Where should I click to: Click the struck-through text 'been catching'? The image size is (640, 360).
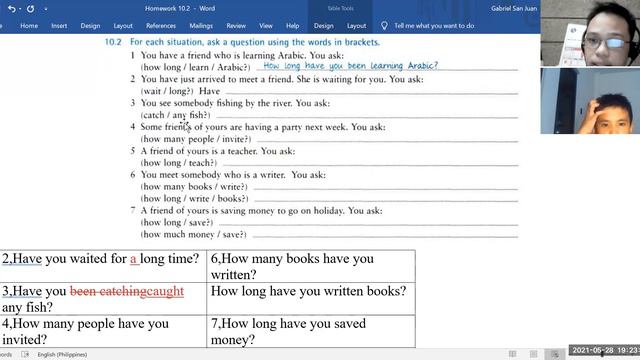(x=108, y=291)
